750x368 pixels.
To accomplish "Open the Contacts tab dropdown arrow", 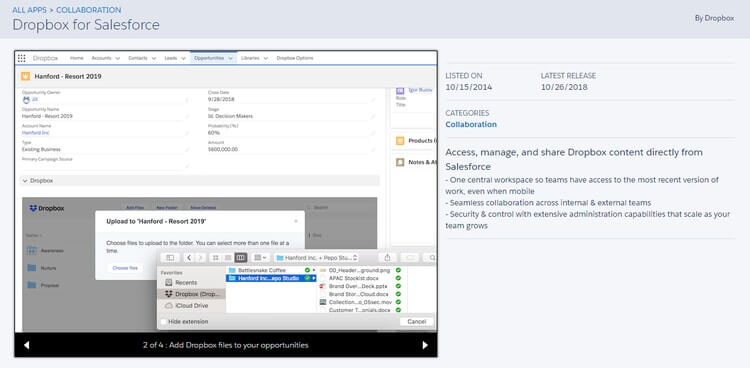I will [x=154, y=58].
